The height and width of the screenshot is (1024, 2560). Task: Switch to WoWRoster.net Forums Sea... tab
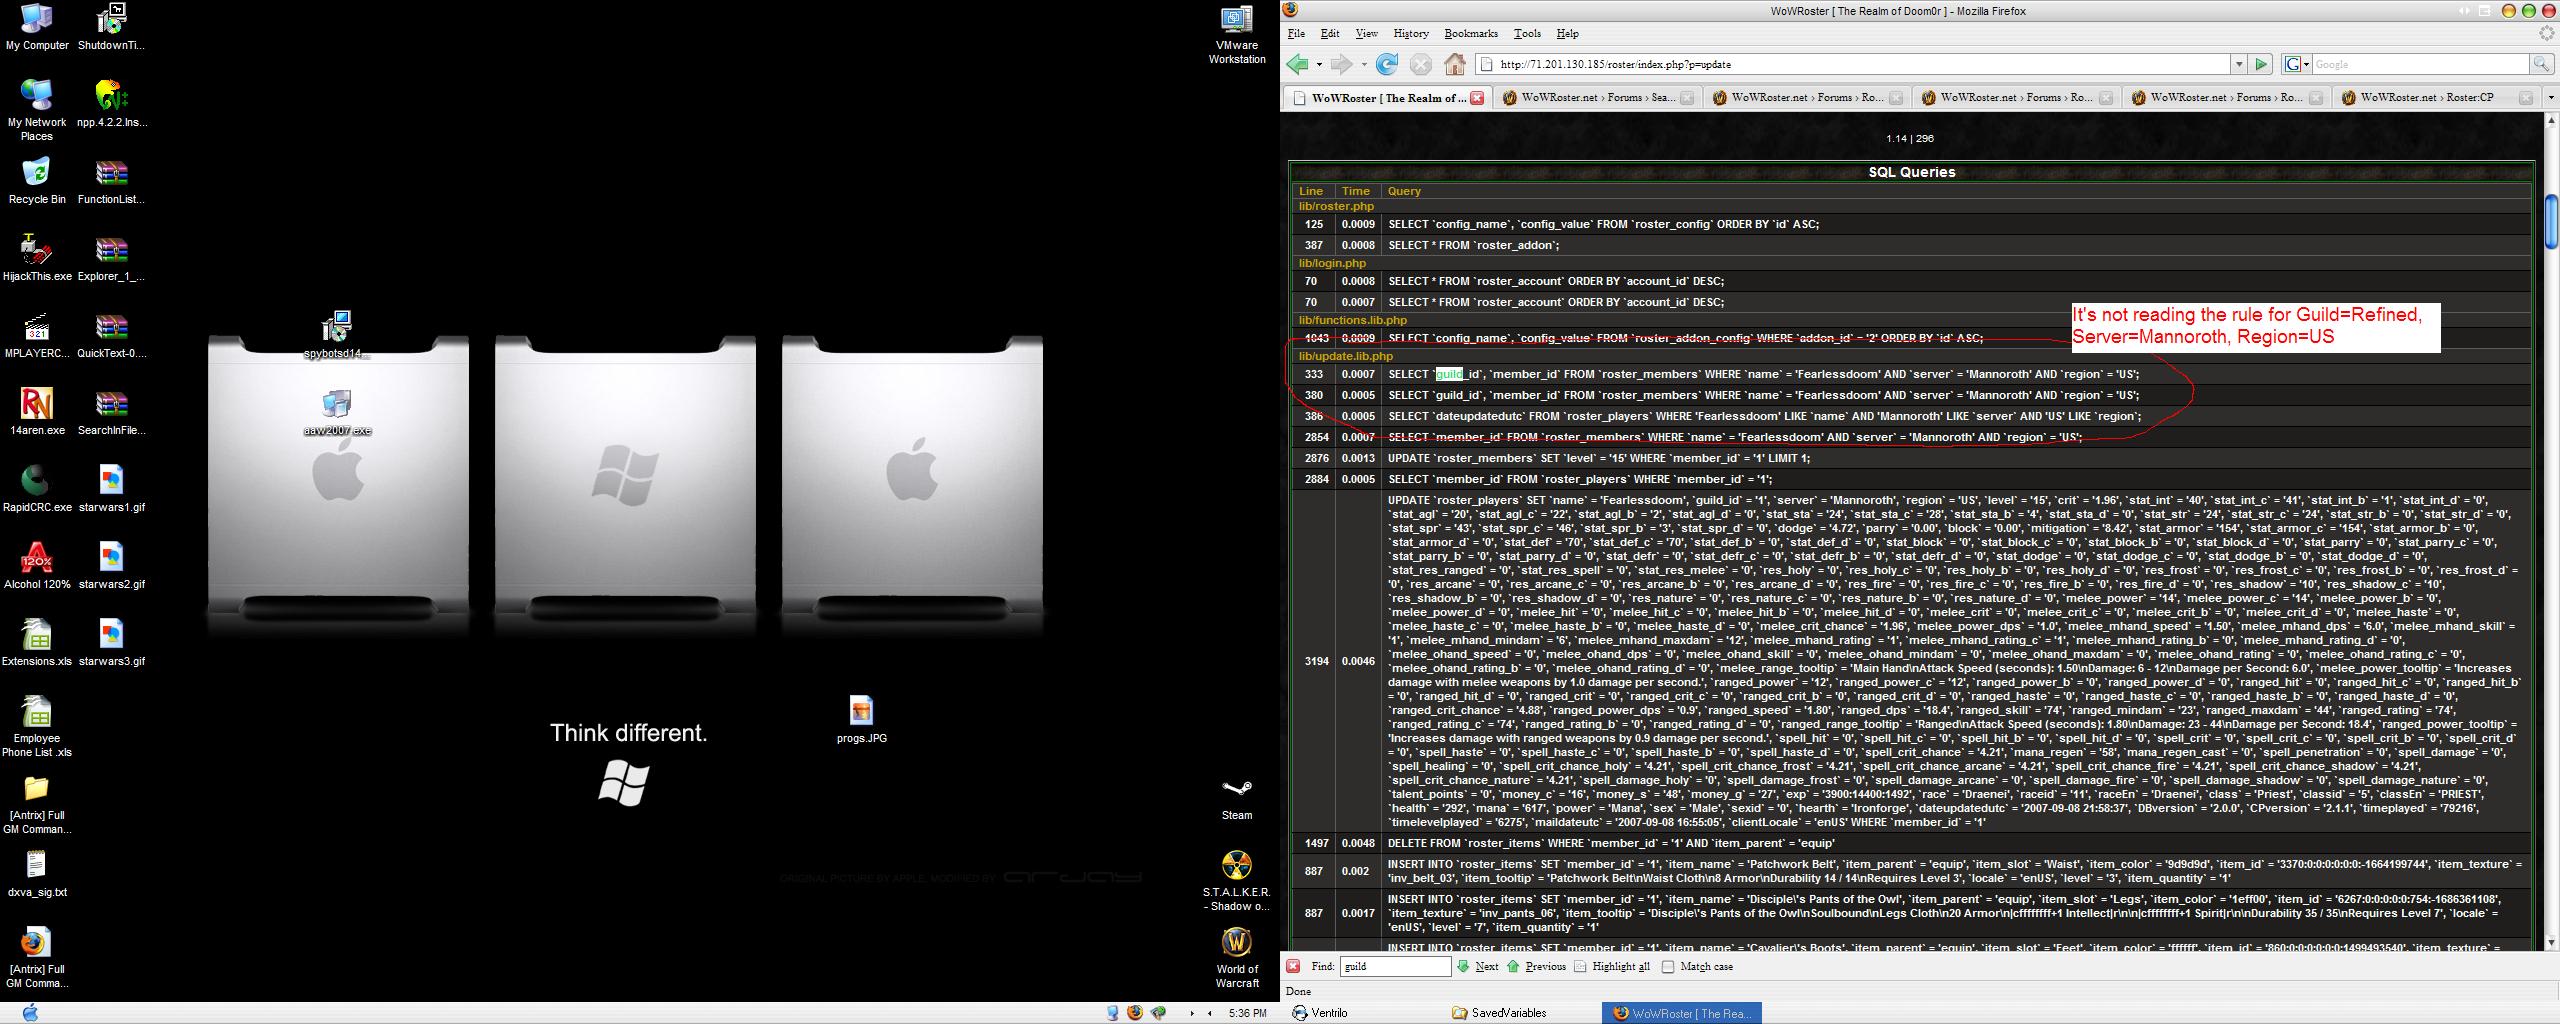click(x=1597, y=98)
